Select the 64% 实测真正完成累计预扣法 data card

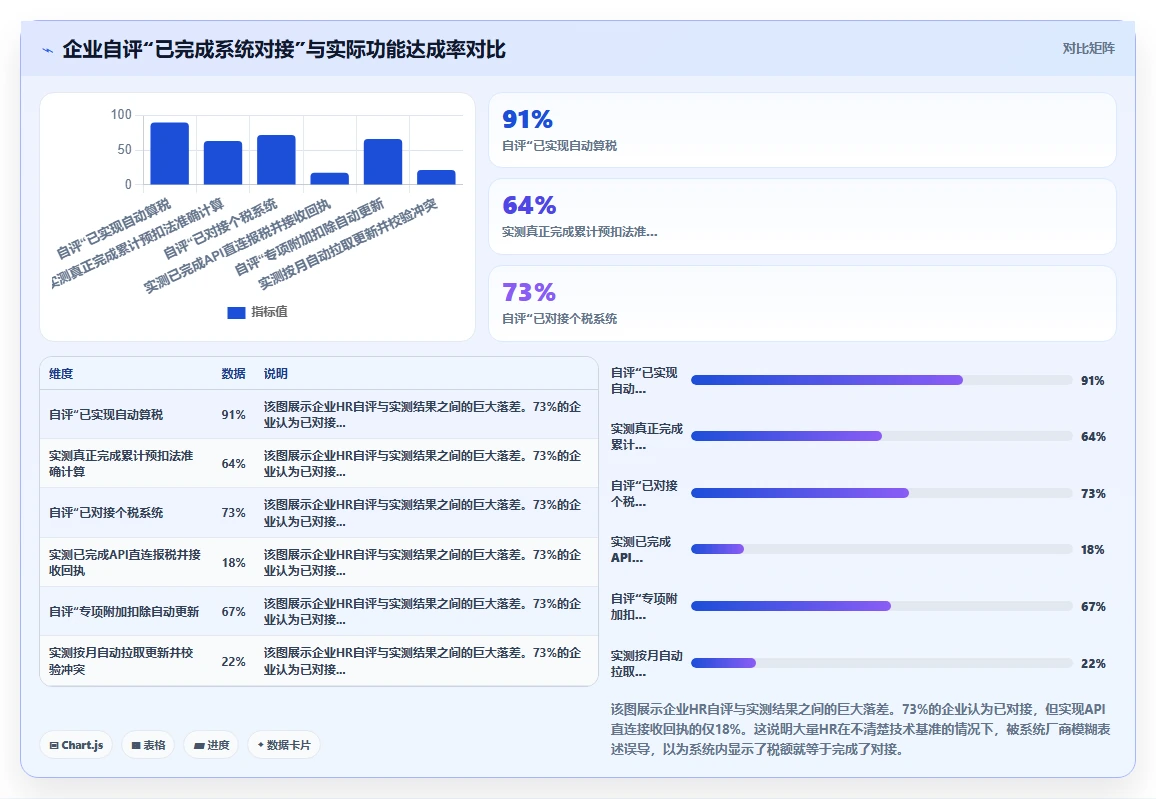[802, 217]
